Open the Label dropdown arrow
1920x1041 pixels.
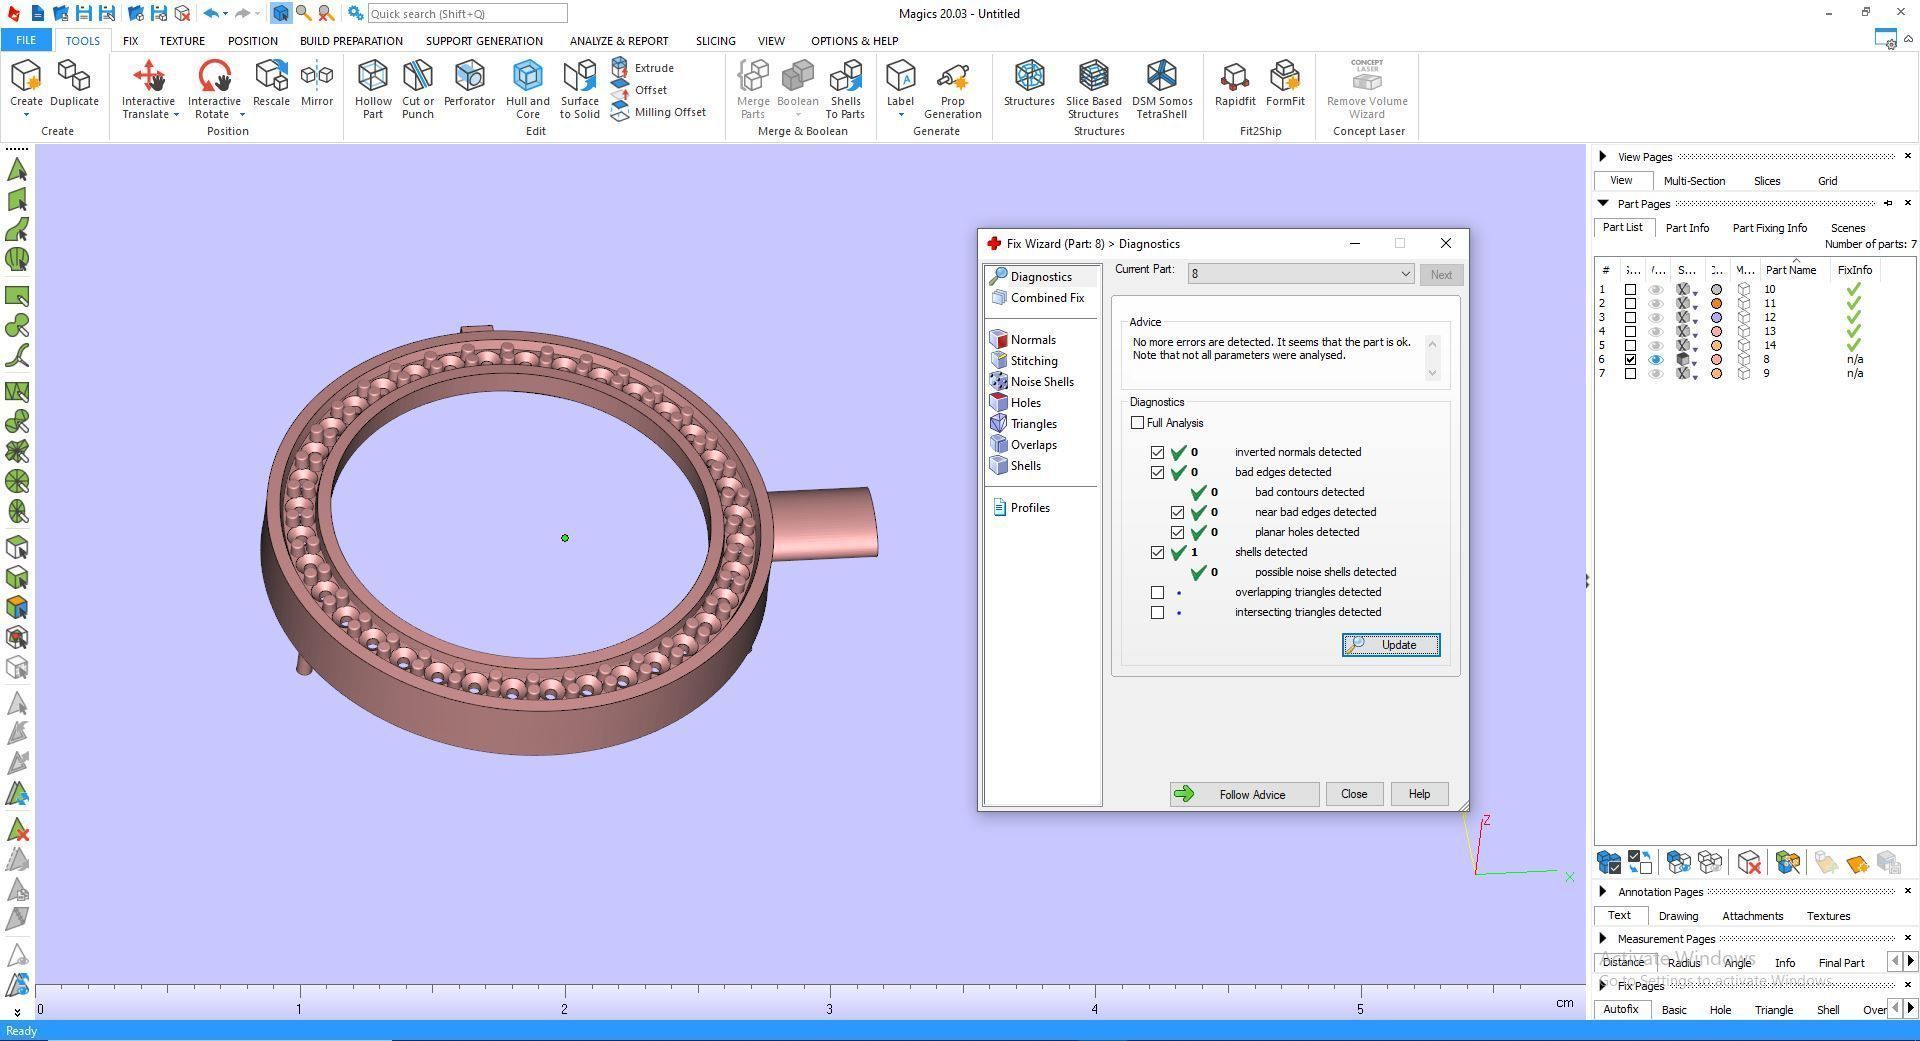click(900, 115)
